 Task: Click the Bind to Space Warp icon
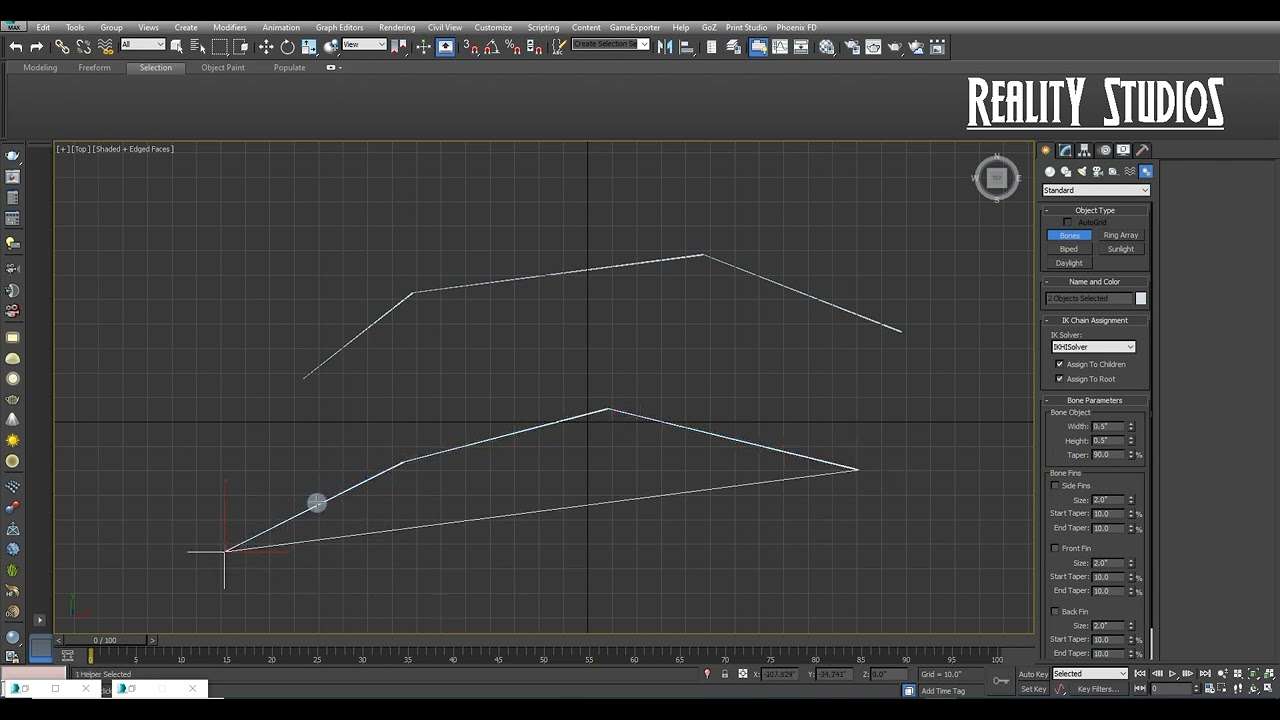tap(106, 47)
